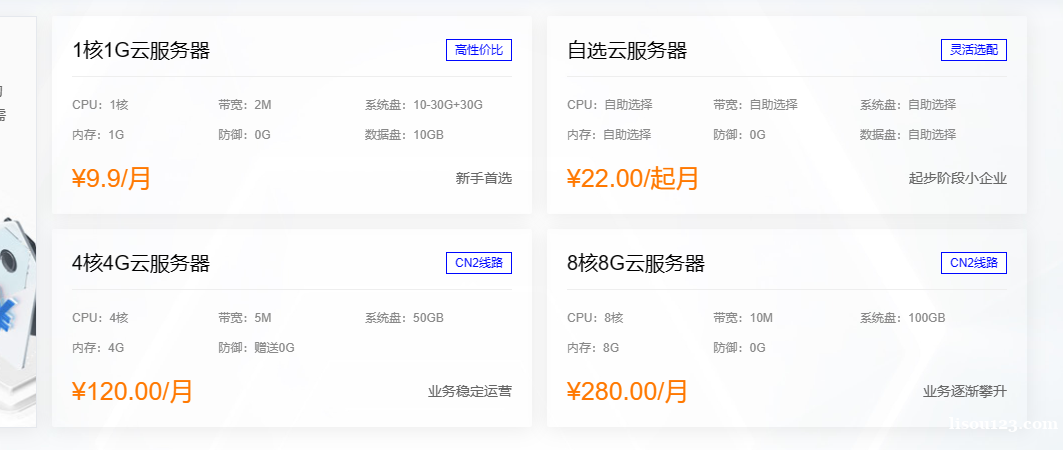The image size is (1063, 450).
Task: Click CN2线路 badge on 4核4G card
Action: [x=479, y=263]
